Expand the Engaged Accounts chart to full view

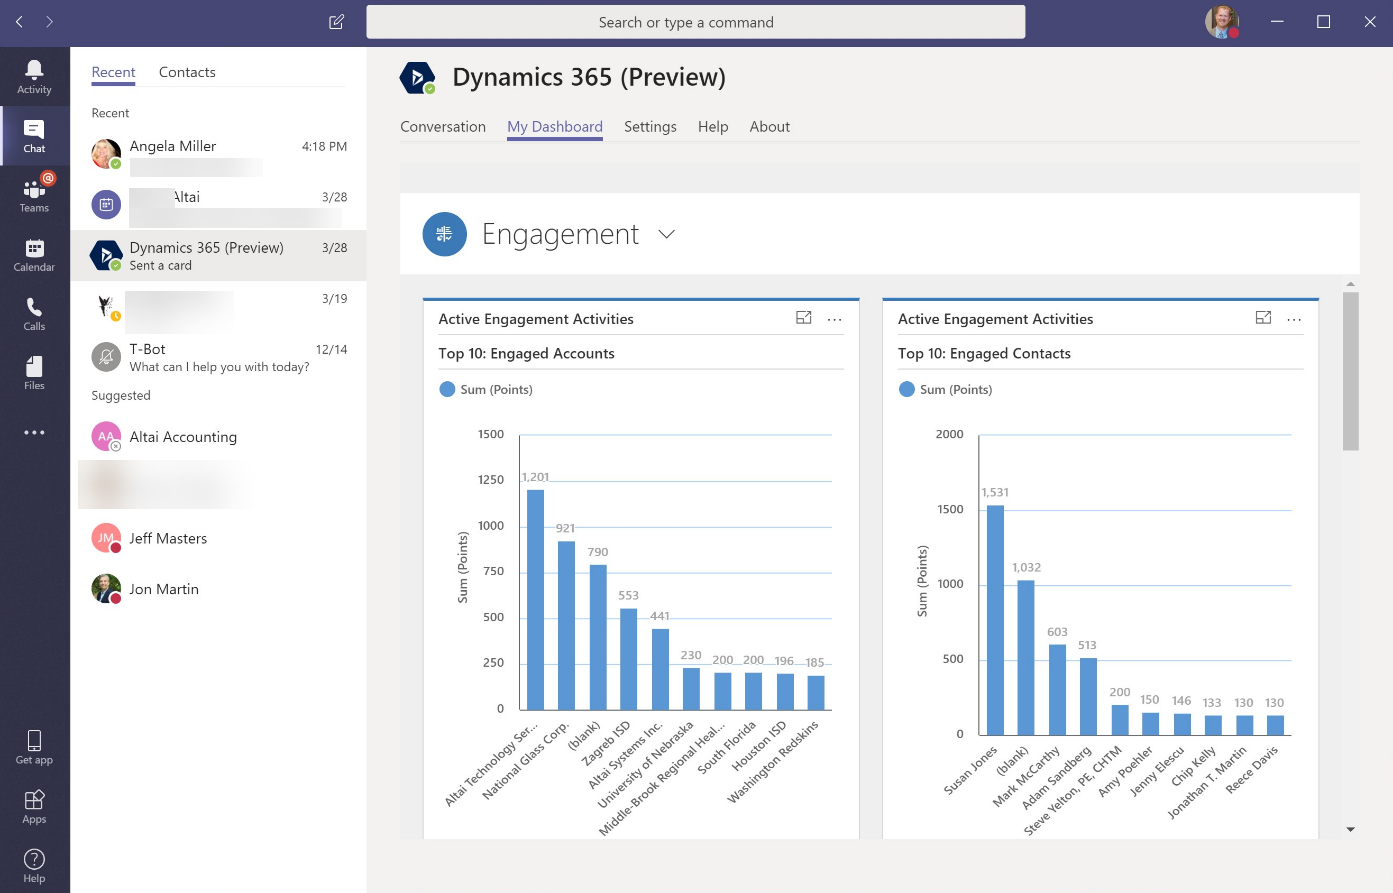click(803, 317)
